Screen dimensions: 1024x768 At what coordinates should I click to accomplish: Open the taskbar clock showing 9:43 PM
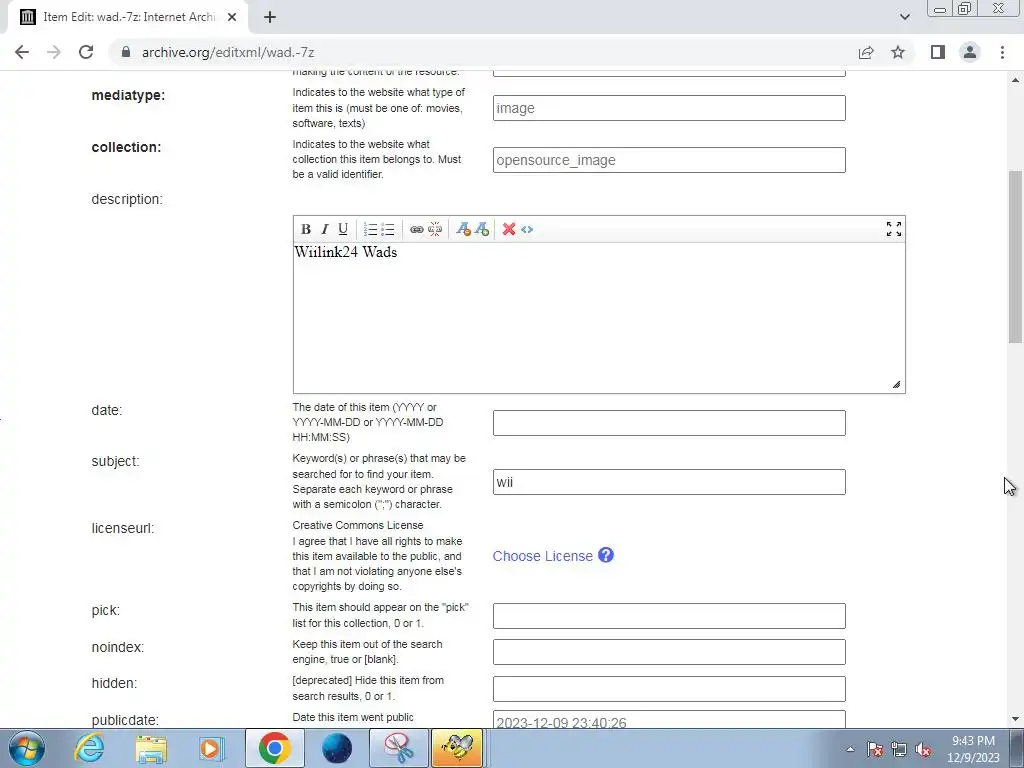(973, 749)
